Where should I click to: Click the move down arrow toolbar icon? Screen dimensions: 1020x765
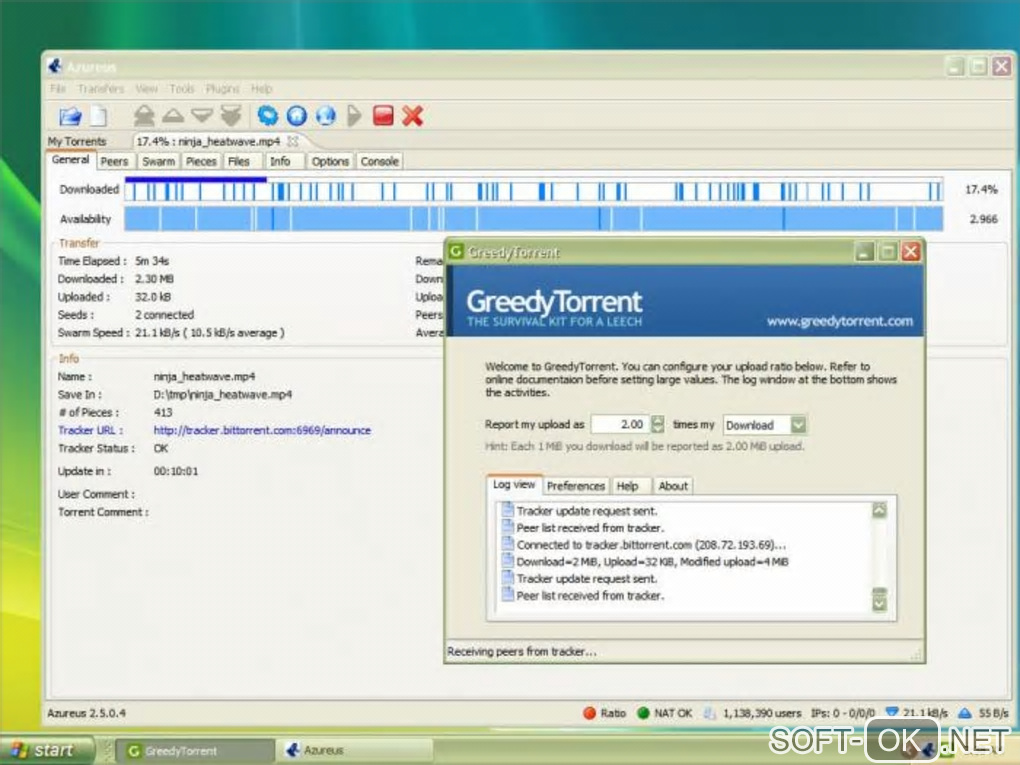tap(202, 116)
